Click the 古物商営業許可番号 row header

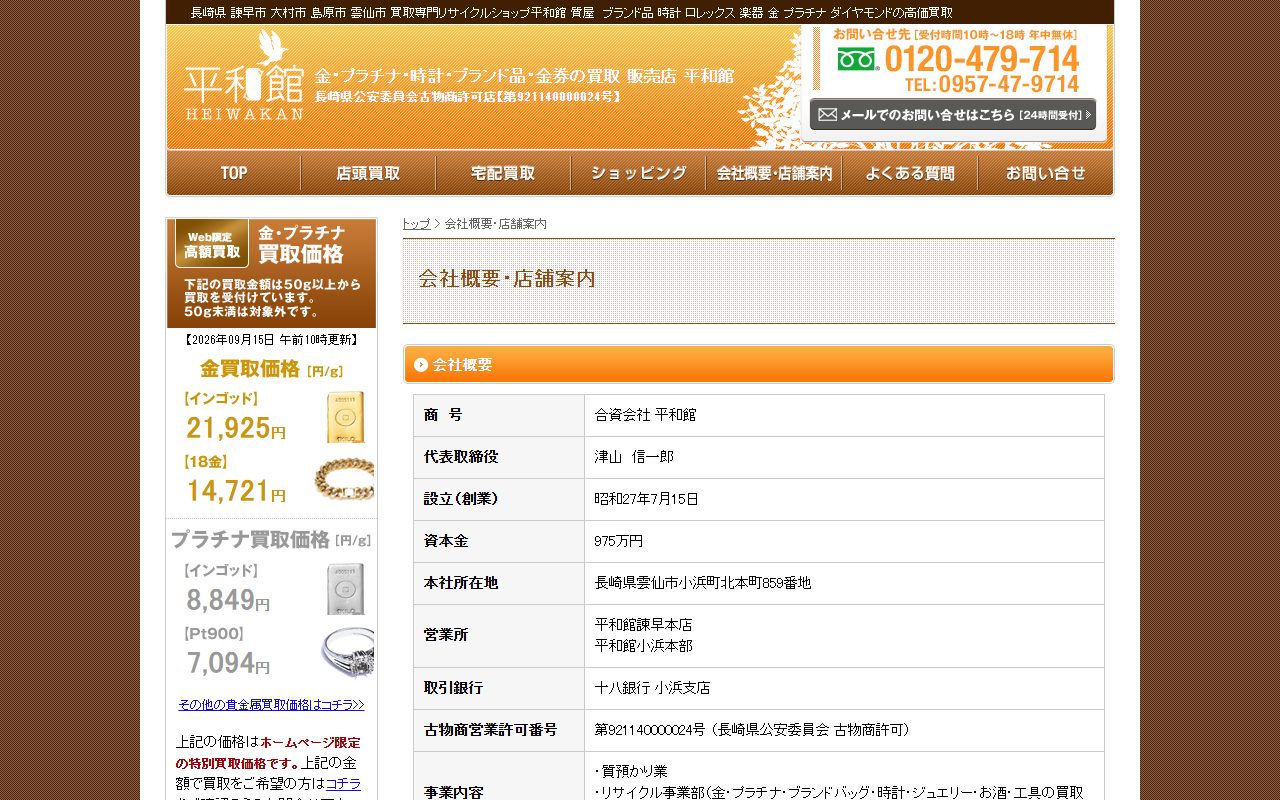click(499, 730)
